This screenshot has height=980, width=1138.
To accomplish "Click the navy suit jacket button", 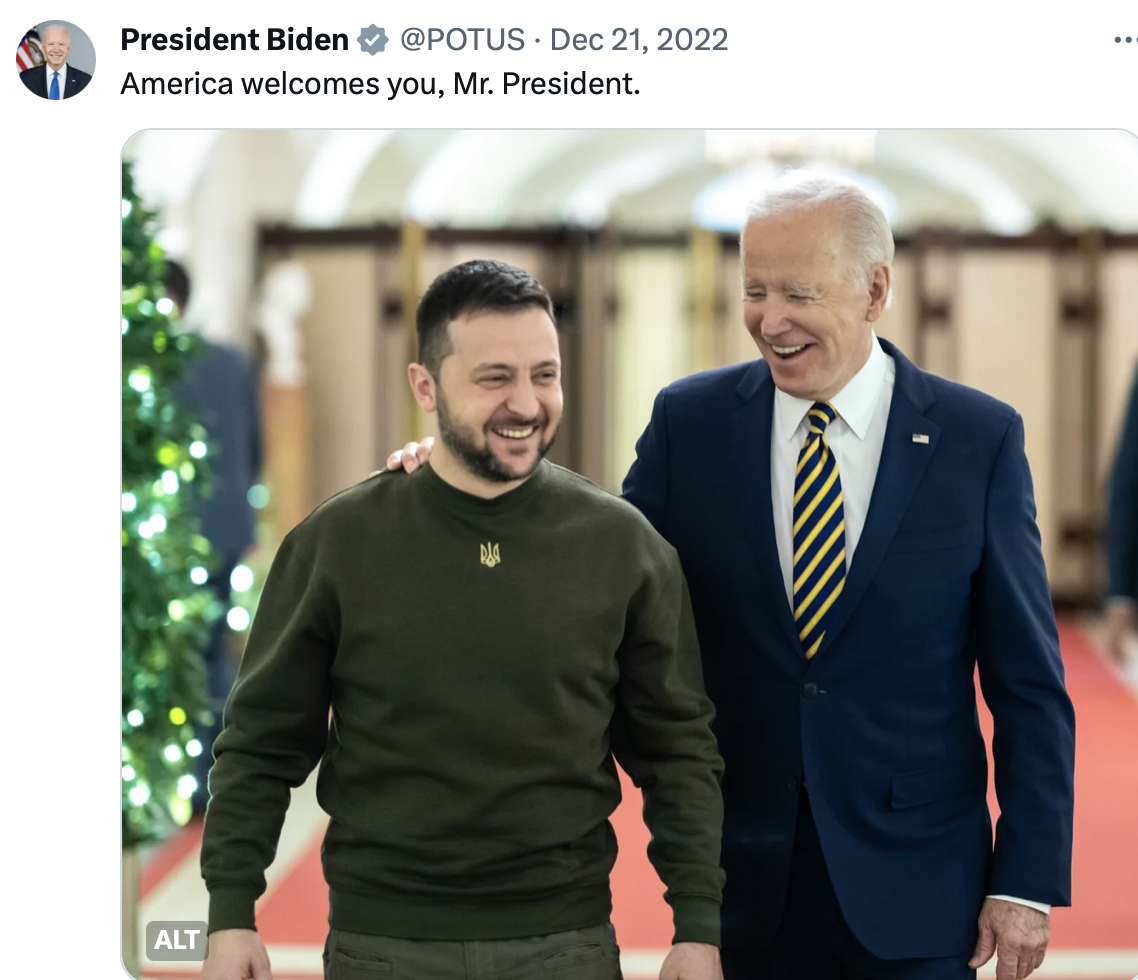I will 810,689.
